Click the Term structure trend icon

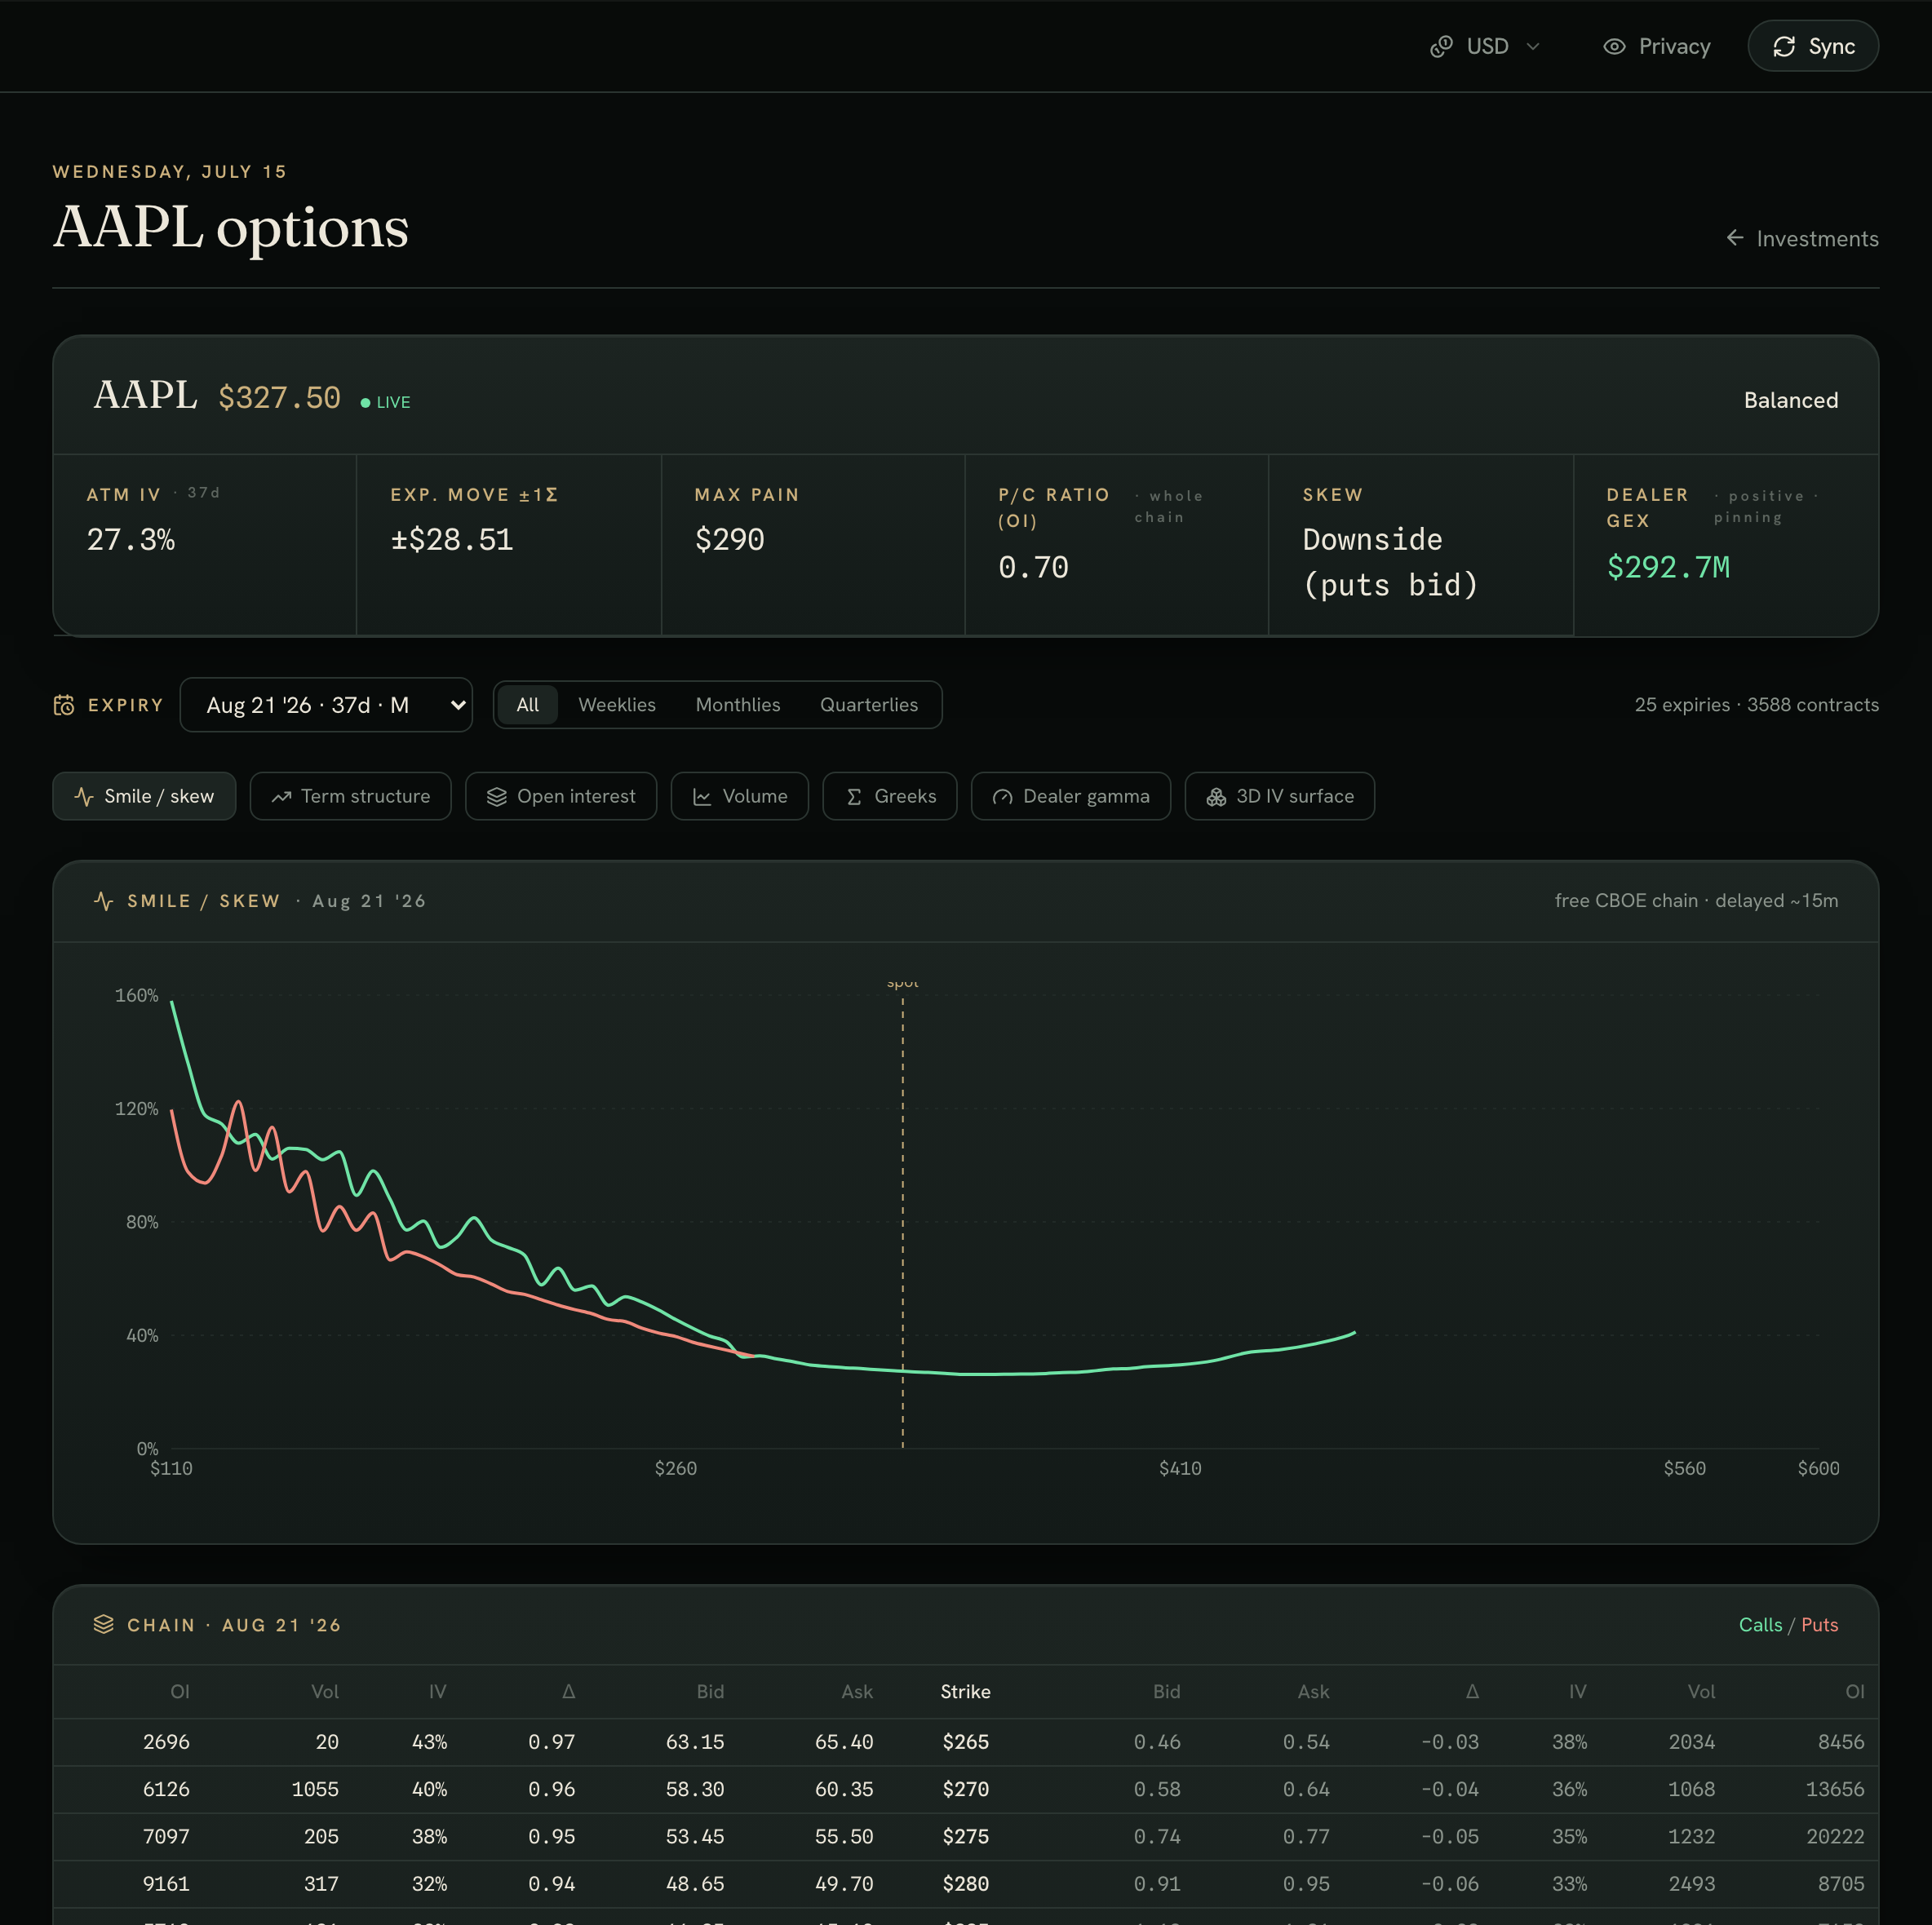point(281,796)
